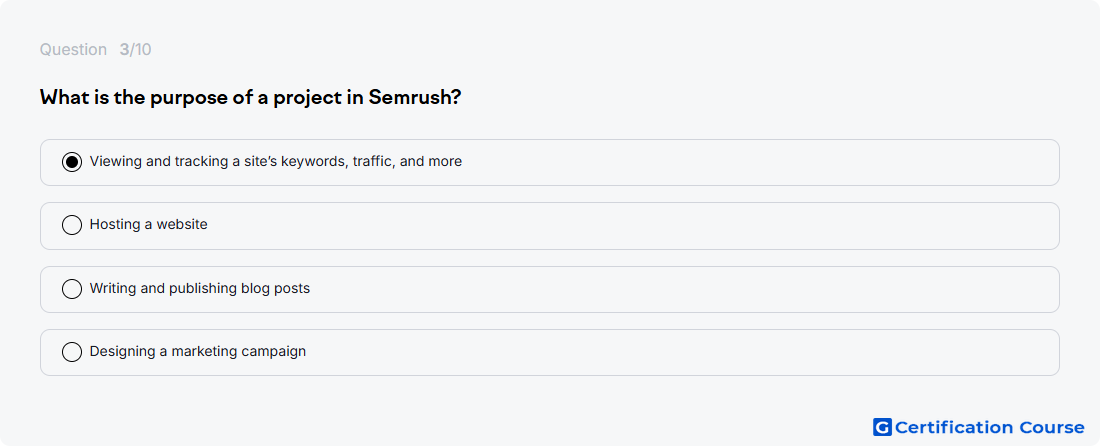1100x446 pixels.
Task: Choose the 'Writing and publishing blog posts' radio button
Action: (72, 289)
